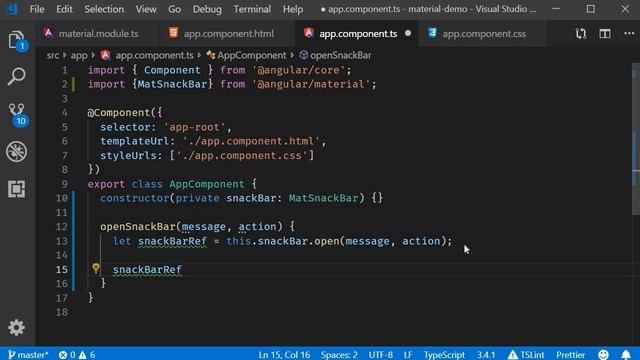The image size is (640, 360).
Task: Click the VS Code logo icon
Action: coord(12,9)
